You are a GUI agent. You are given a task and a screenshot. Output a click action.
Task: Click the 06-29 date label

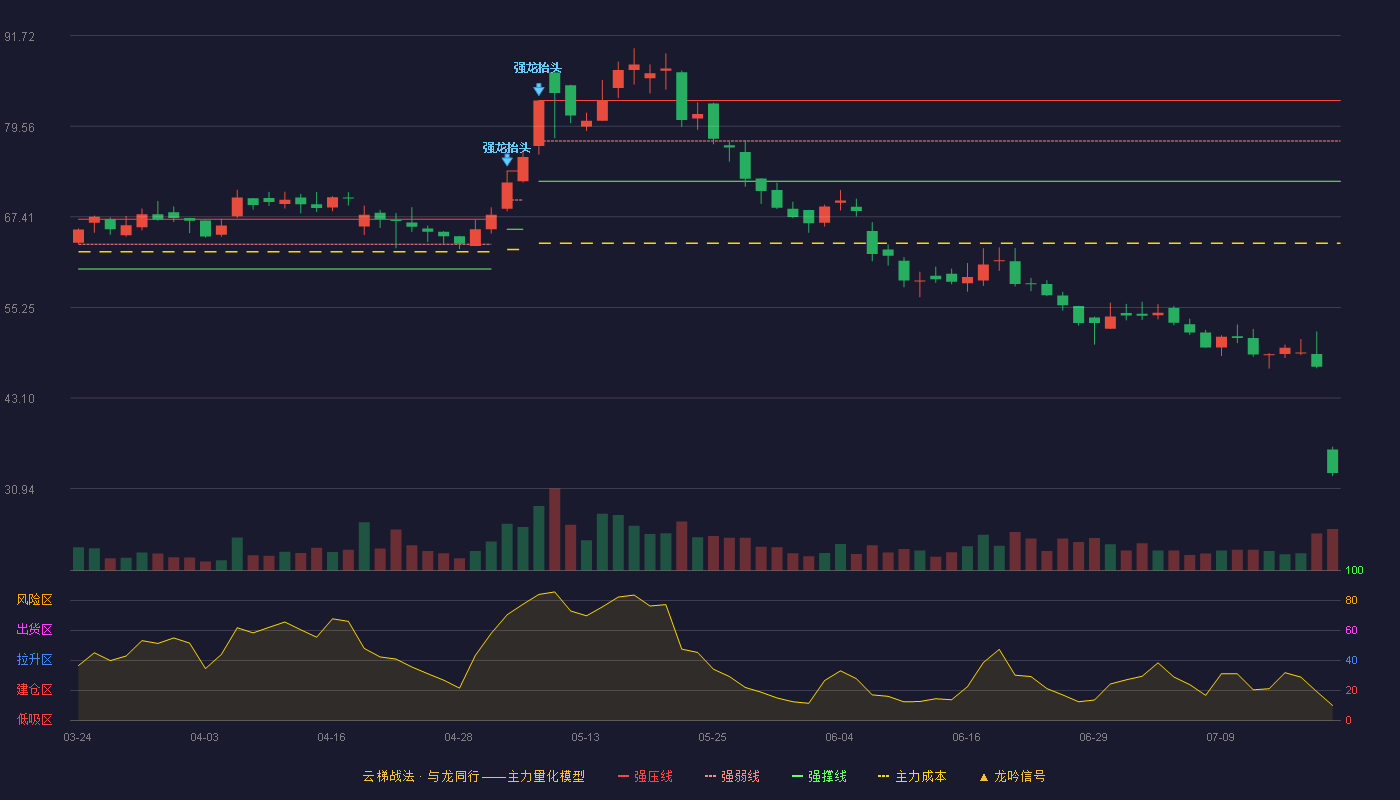point(1093,737)
